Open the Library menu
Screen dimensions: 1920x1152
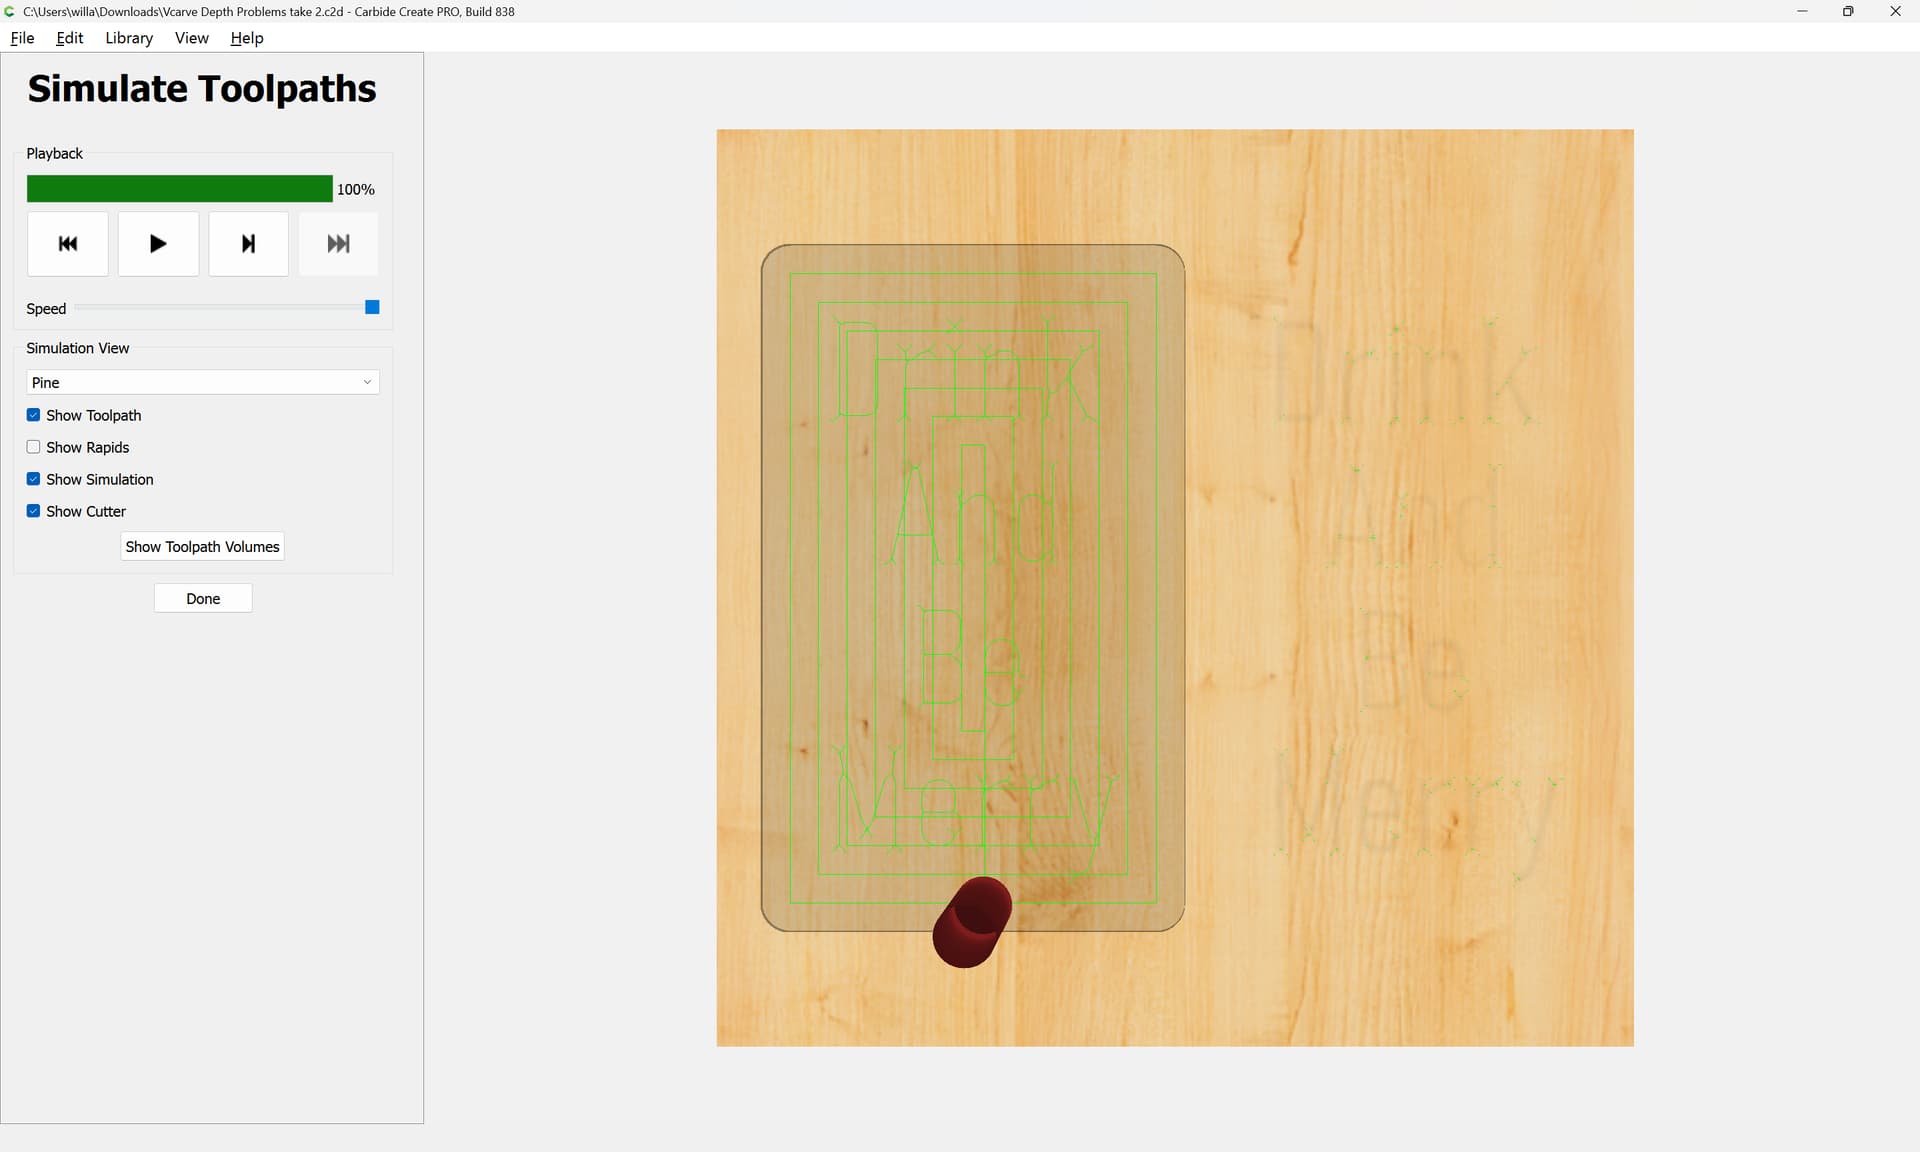(x=129, y=38)
